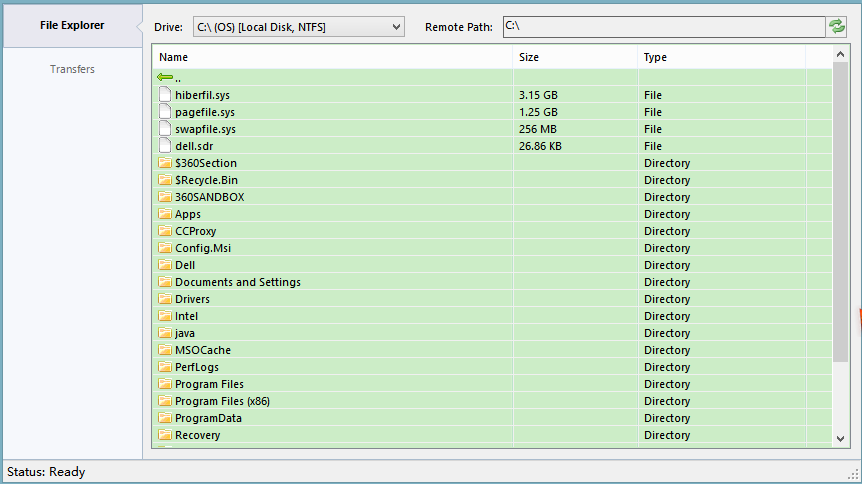Click inside the Remote Path field
Image resolution: width=862 pixels, height=484 pixels.
tap(664, 26)
